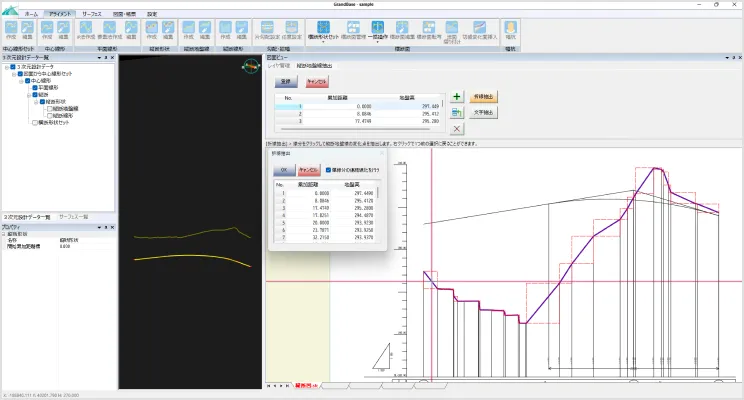Toggle the 3次元設計データ root checkbox
Image resolution: width=744 pixels, height=400 pixels.
click(13, 67)
